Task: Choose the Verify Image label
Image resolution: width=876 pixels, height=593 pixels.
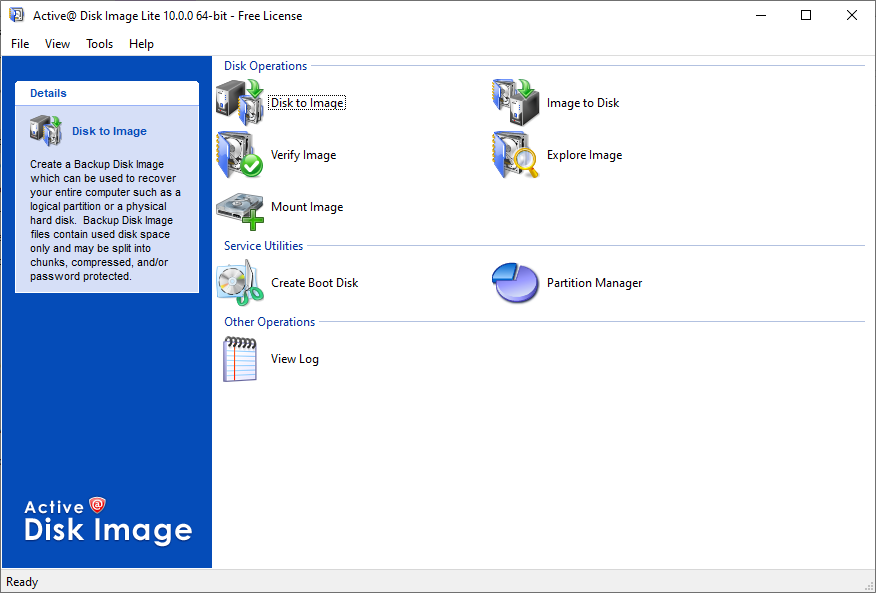Action: coord(303,155)
